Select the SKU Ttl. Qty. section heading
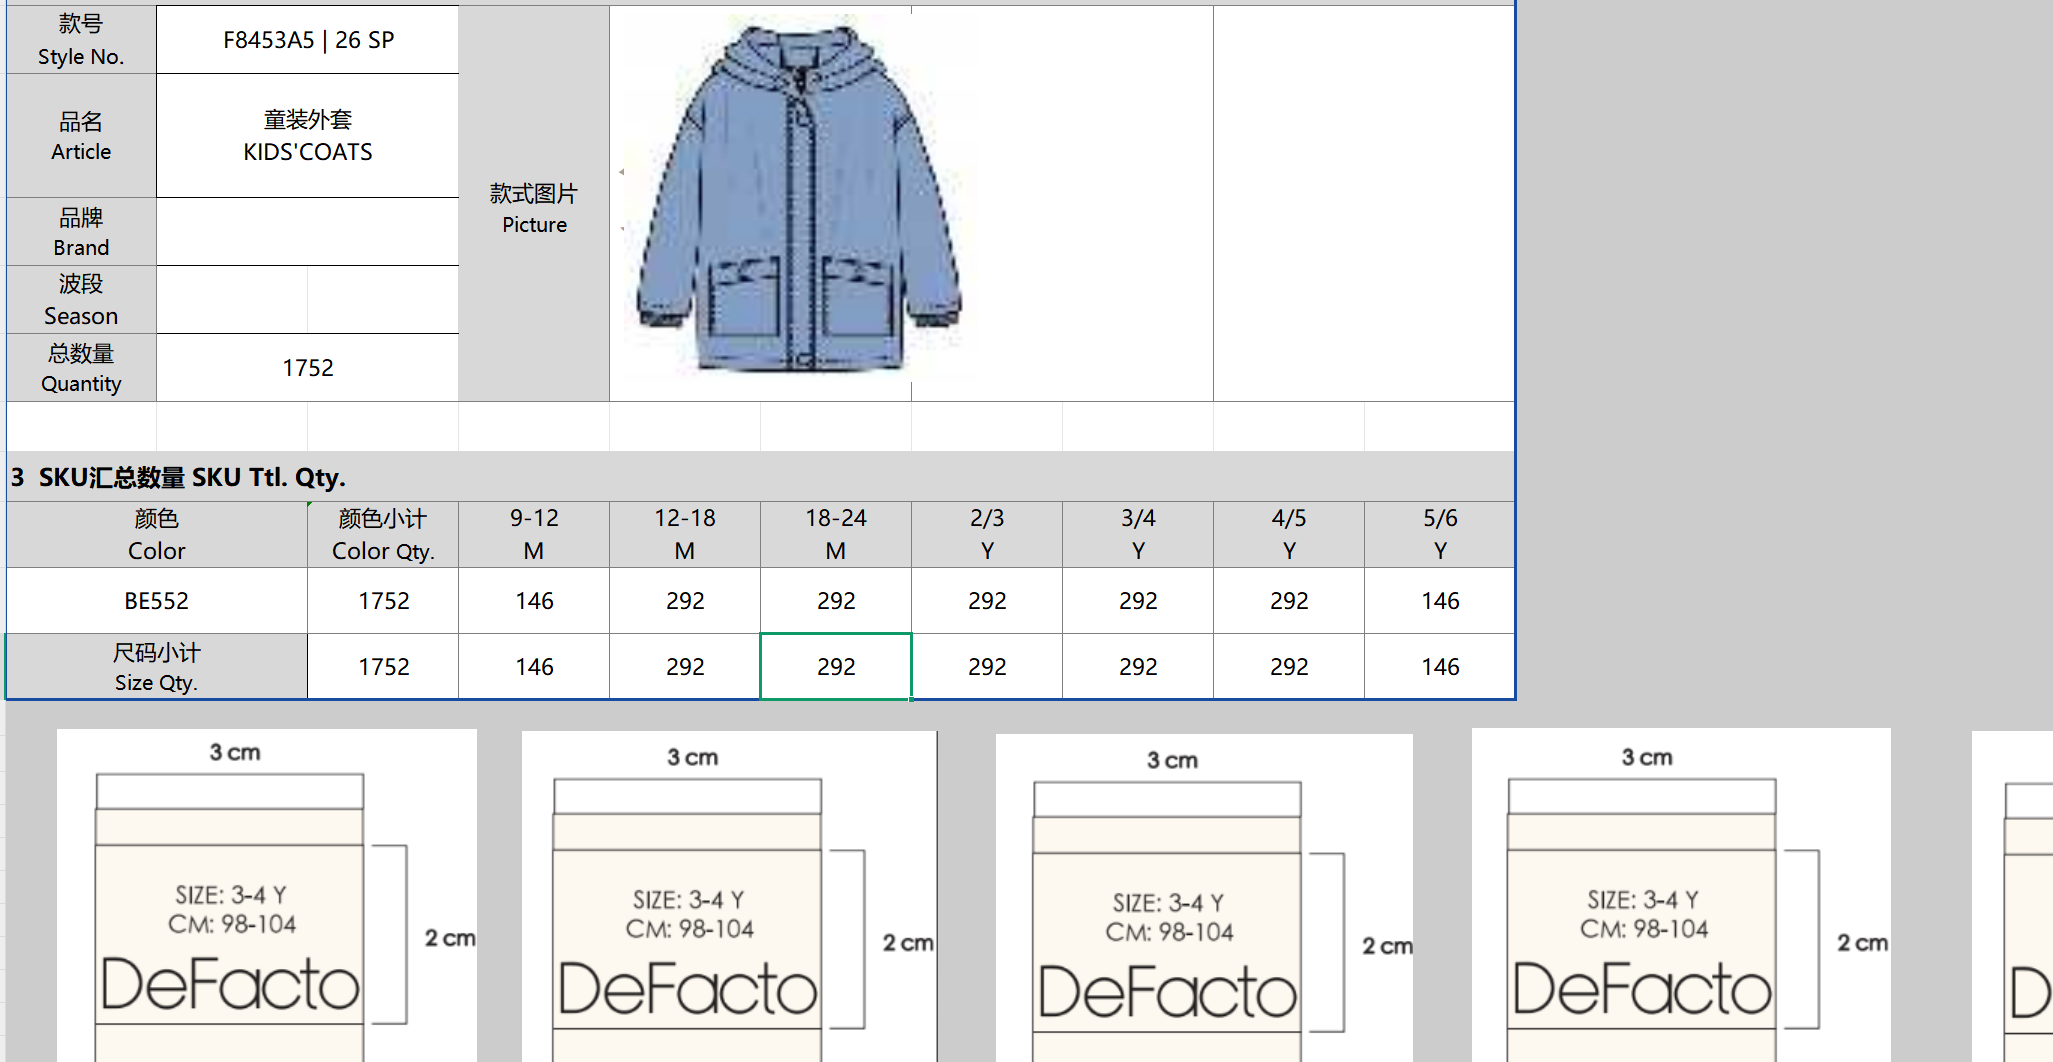This screenshot has width=2053, height=1062. [x=180, y=477]
